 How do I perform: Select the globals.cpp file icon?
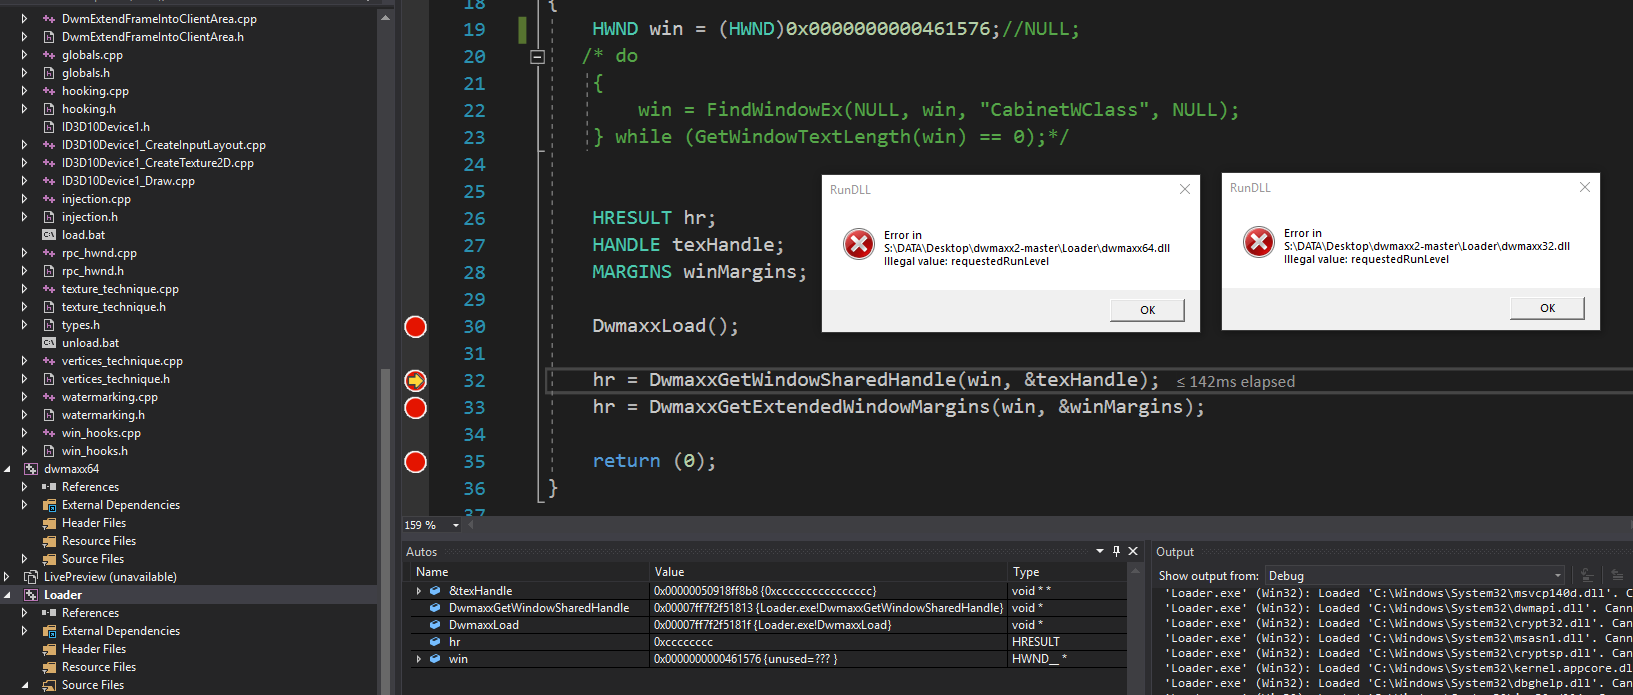click(x=49, y=55)
